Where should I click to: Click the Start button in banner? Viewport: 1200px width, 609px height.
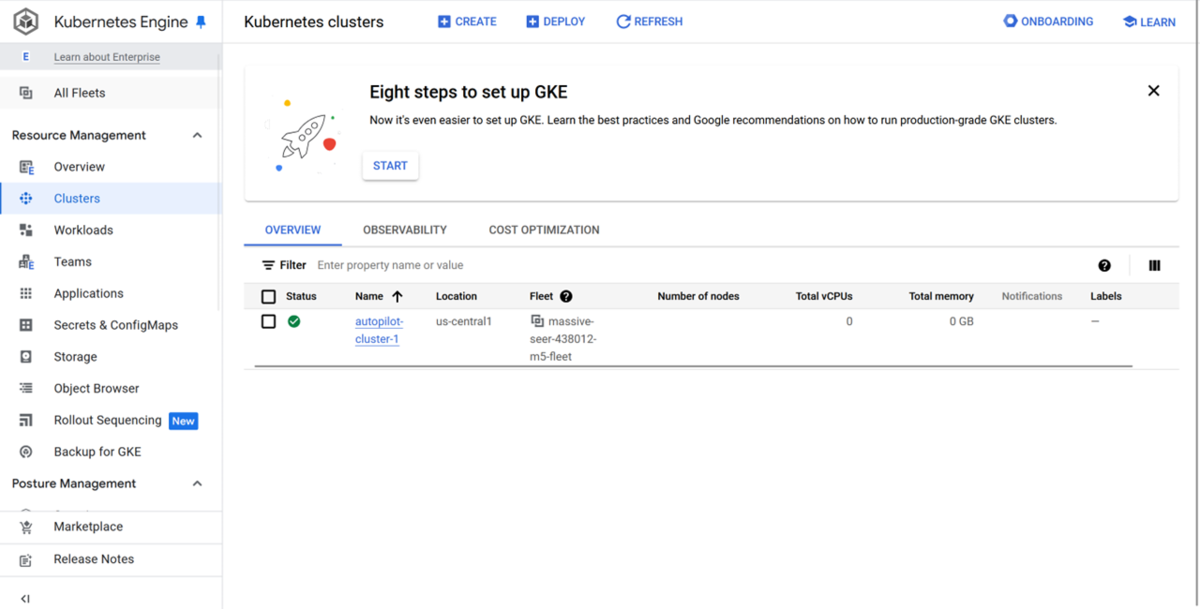390,166
